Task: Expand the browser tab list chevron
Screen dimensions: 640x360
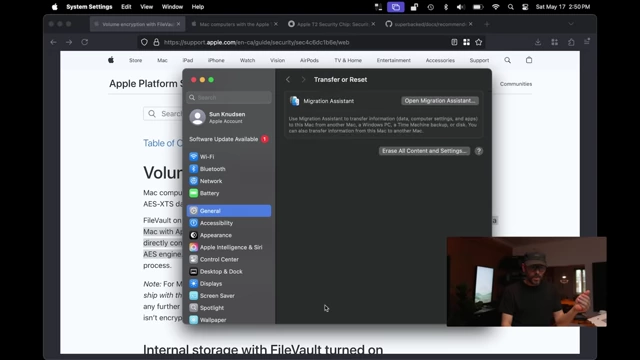Action: (571, 24)
